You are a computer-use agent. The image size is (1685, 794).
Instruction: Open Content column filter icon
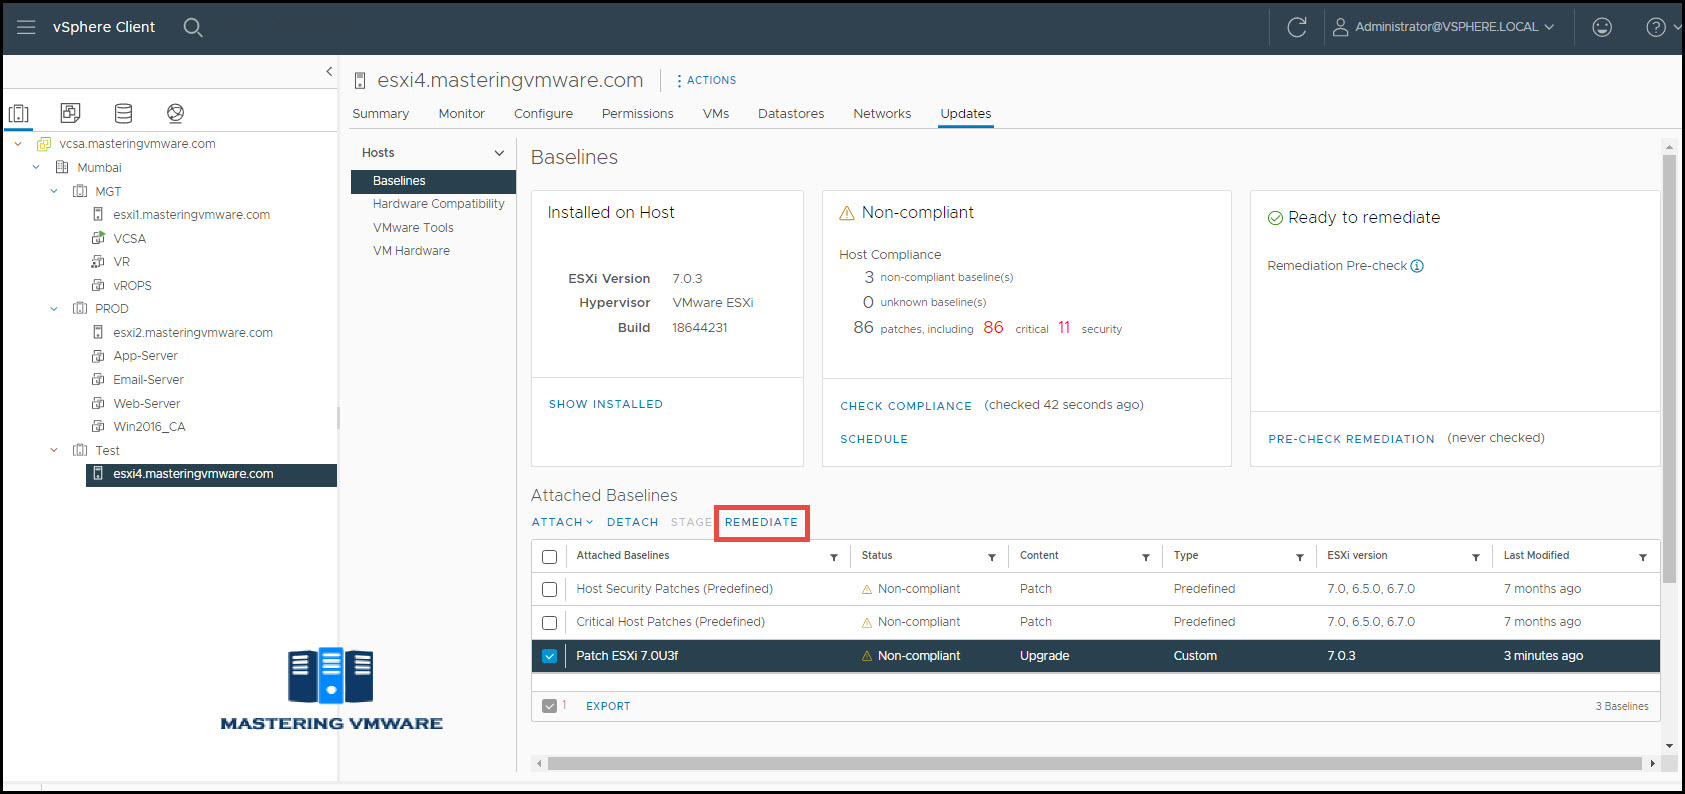click(1146, 557)
